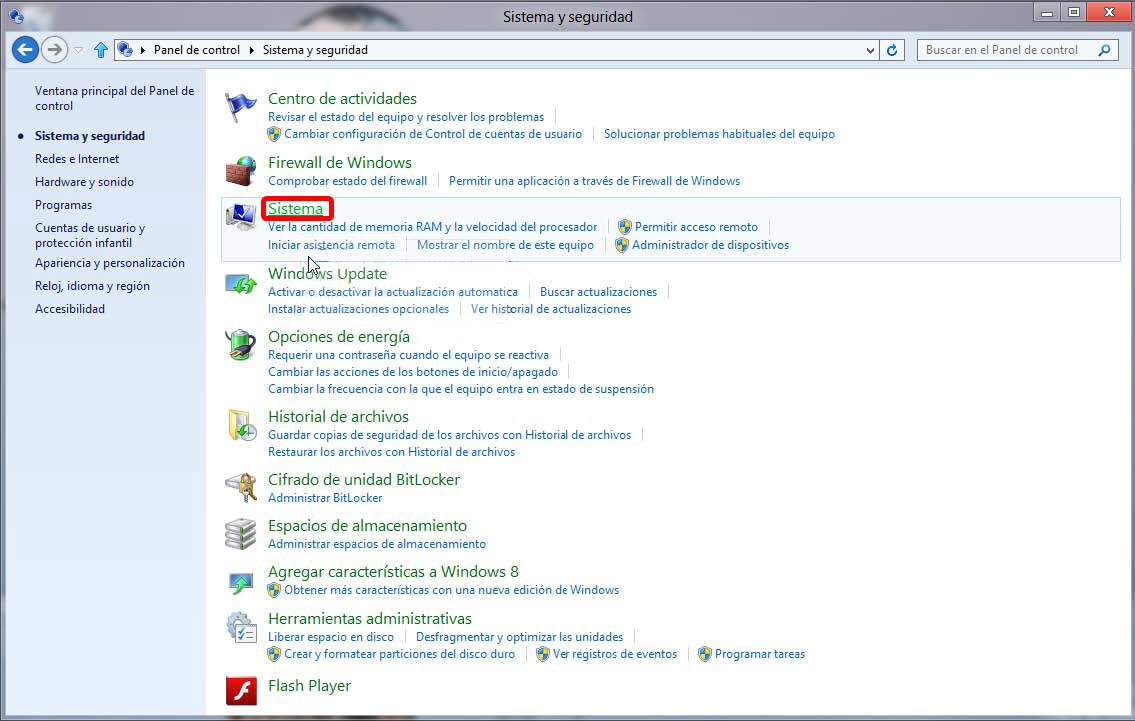Click the red Flash Player icon

pyautogui.click(x=241, y=691)
